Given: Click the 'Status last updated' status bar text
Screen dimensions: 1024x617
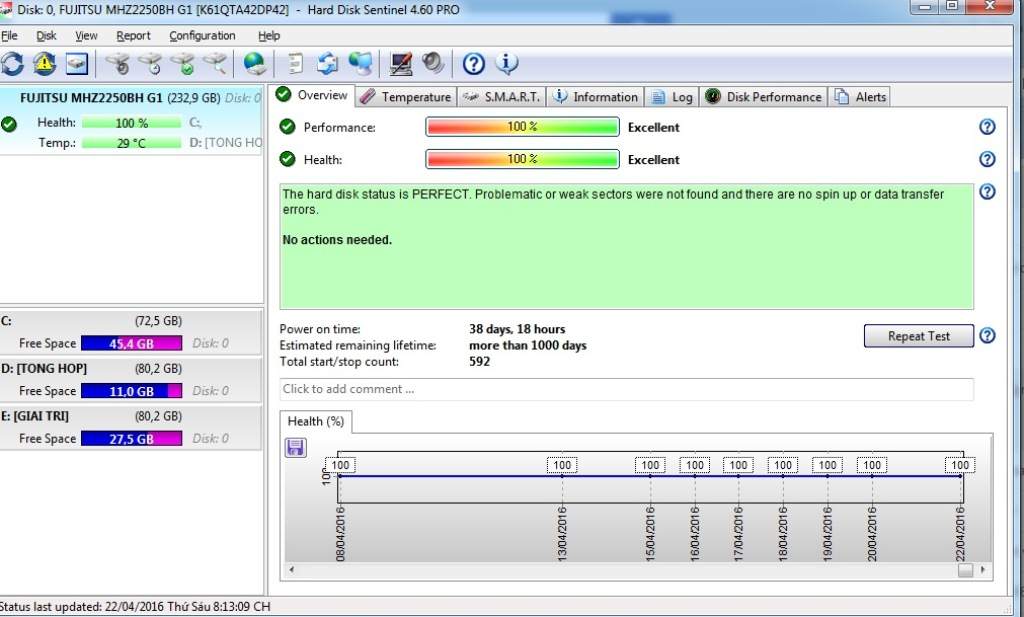Looking at the screenshot, I should point(135,607).
